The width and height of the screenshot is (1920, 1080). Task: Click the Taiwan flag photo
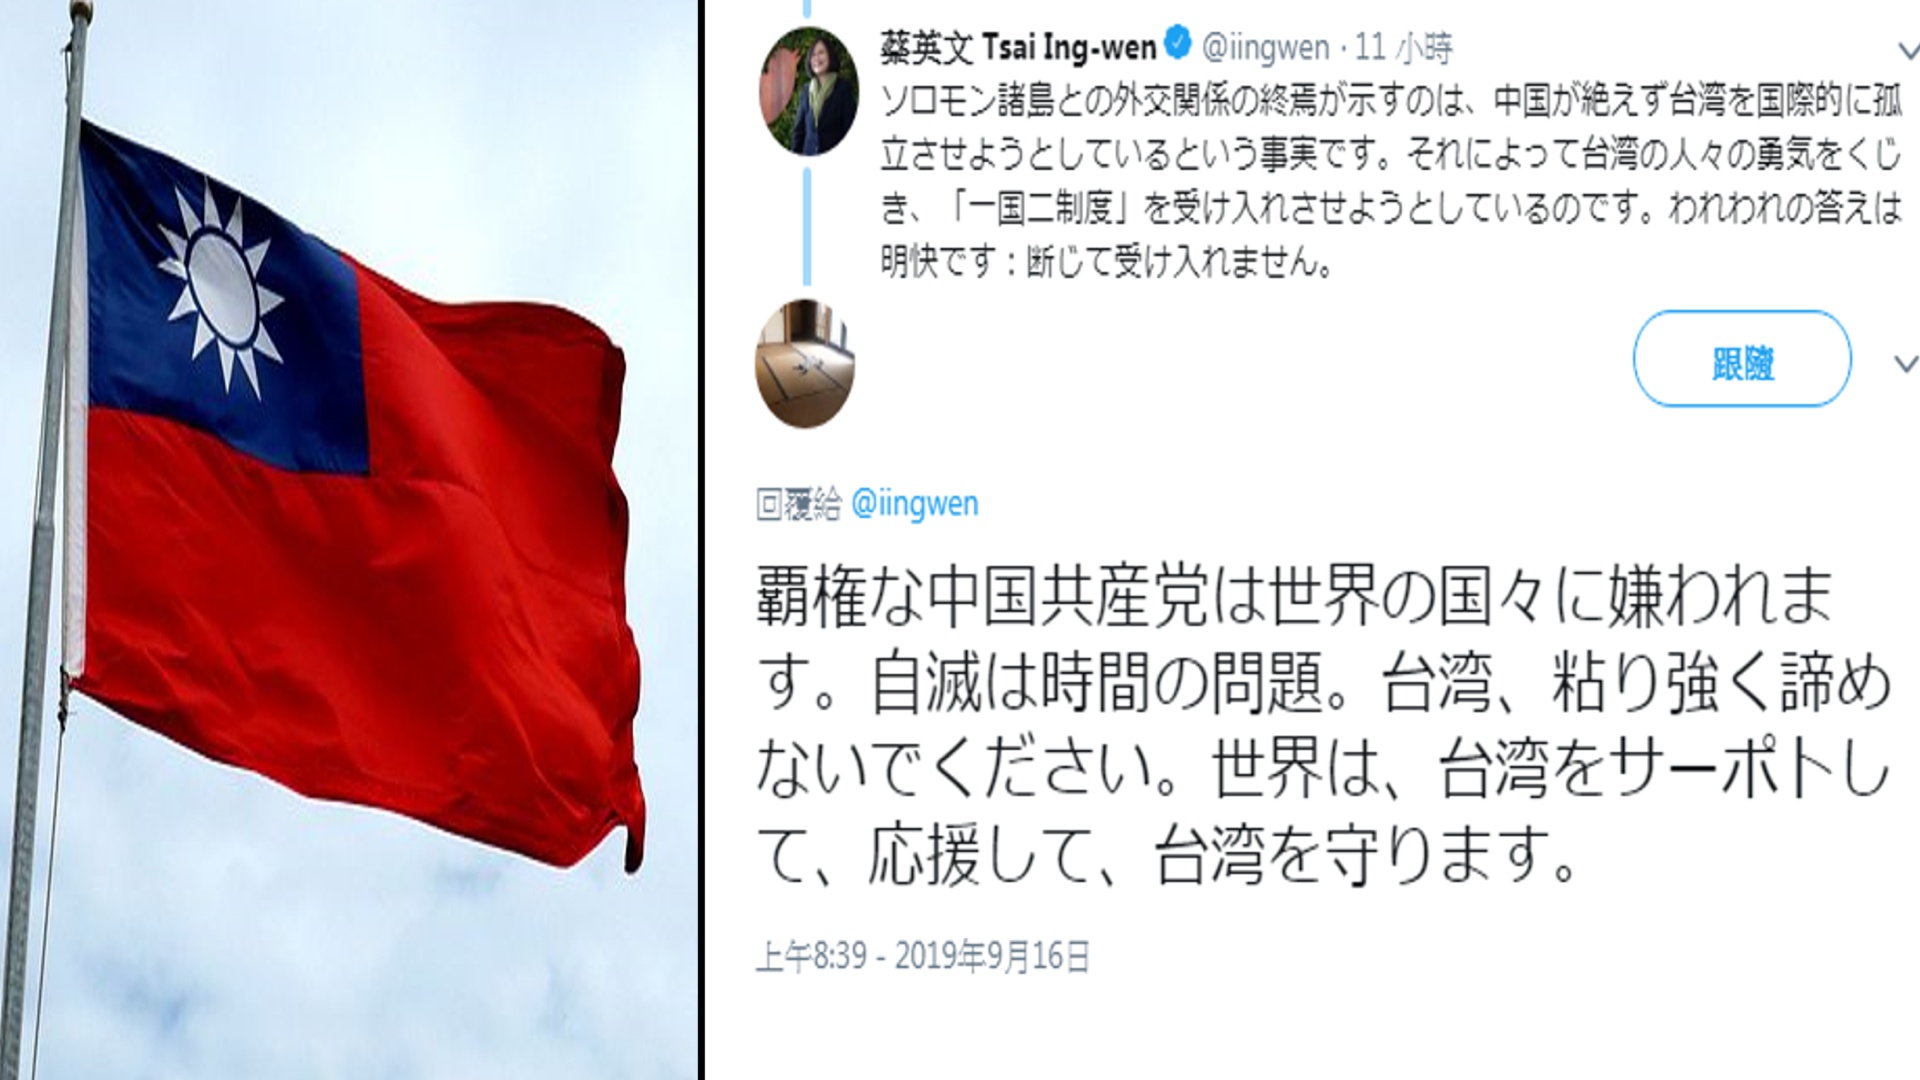pos(350,540)
